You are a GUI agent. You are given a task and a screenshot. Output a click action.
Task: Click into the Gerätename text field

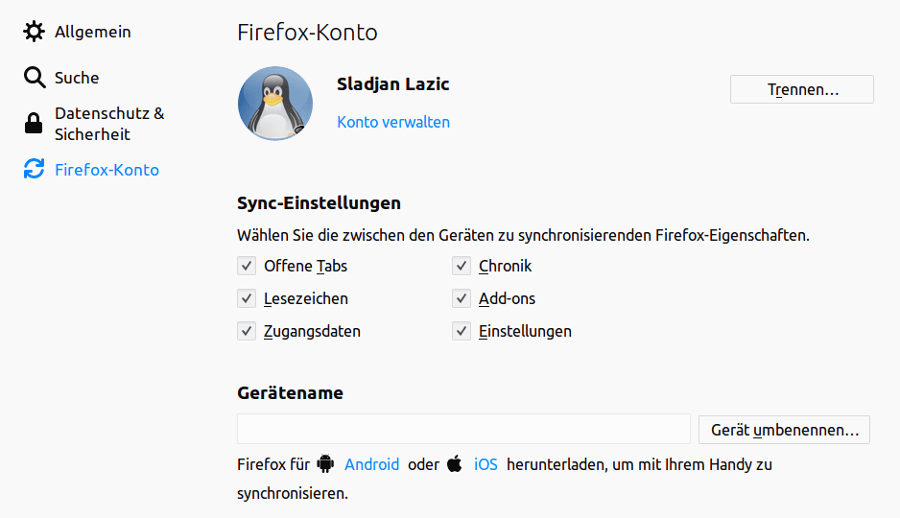pyautogui.click(x=464, y=429)
